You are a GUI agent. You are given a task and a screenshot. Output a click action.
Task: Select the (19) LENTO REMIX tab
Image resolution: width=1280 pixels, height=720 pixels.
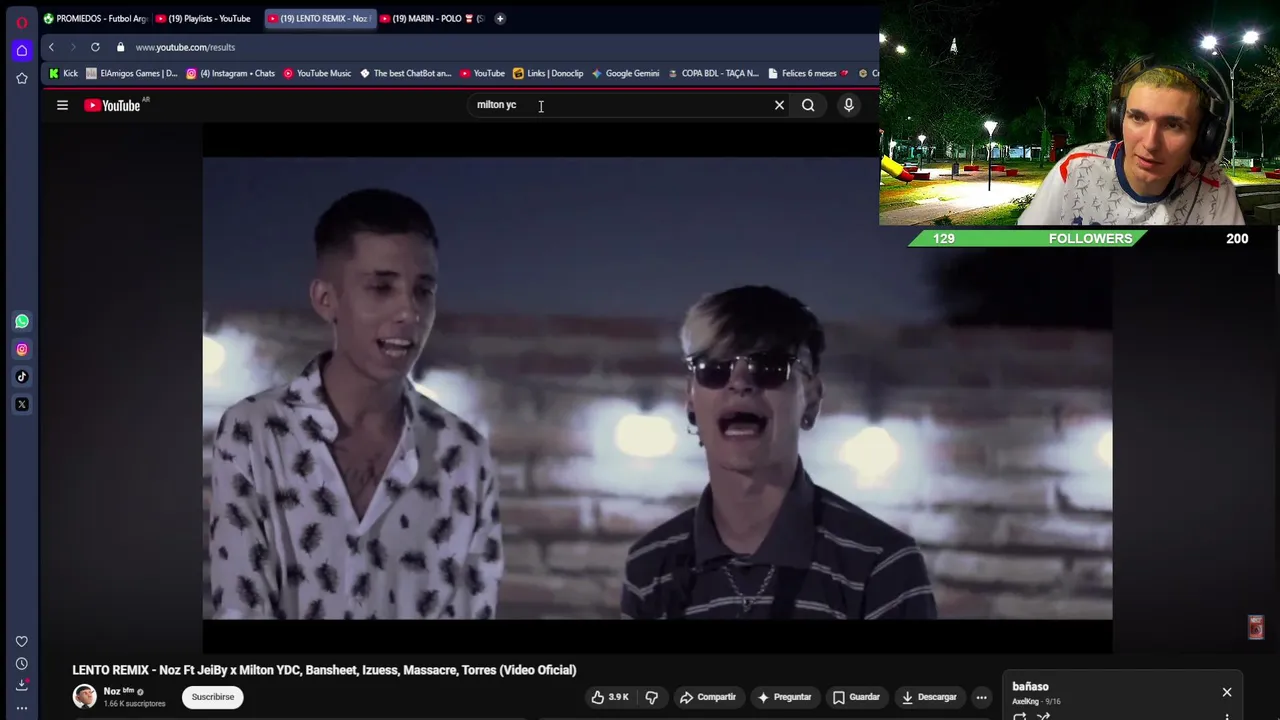320,18
